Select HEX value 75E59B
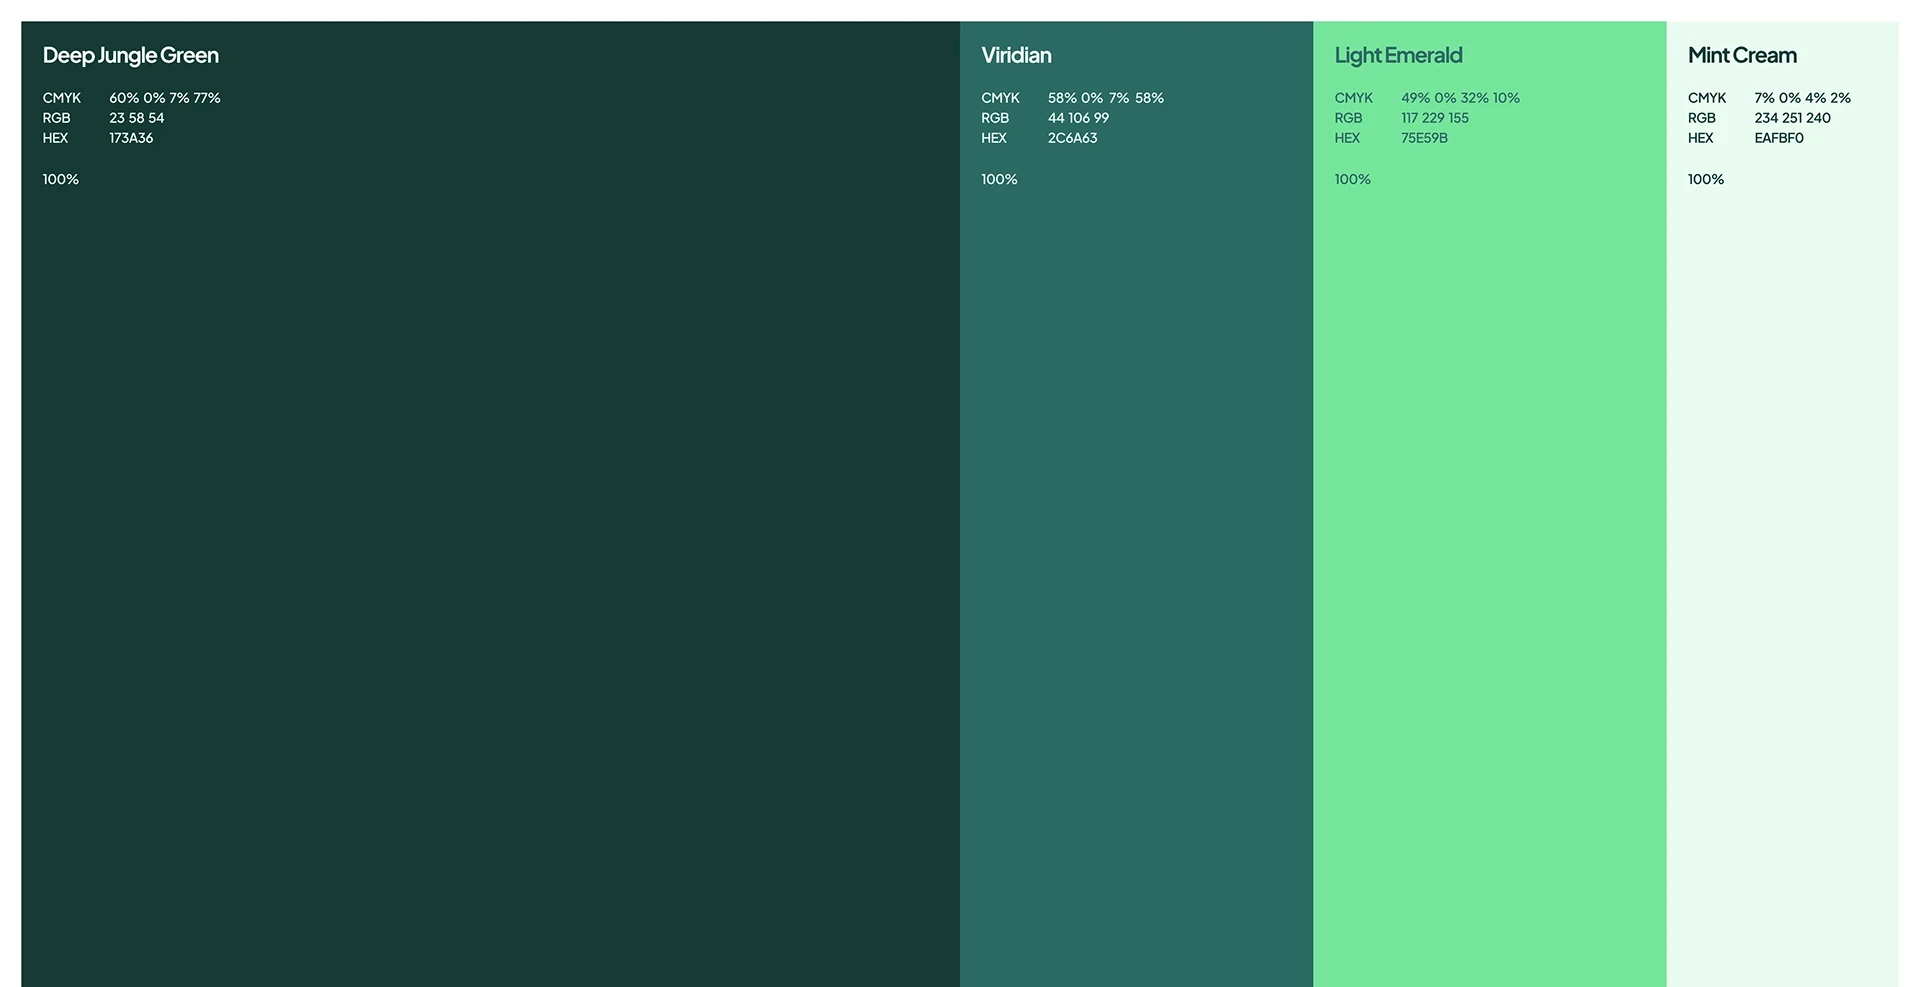Image resolution: width=1920 pixels, height=987 pixels. [1424, 138]
